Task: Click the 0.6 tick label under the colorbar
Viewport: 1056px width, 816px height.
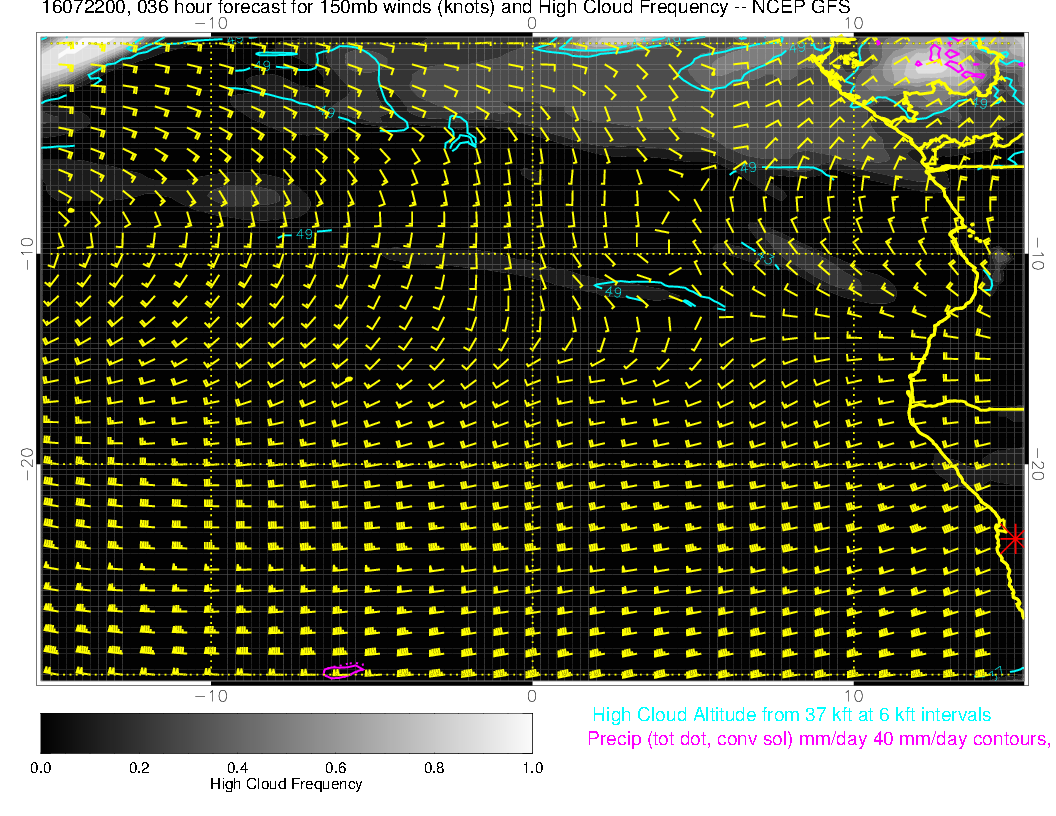Action: point(335,768)
